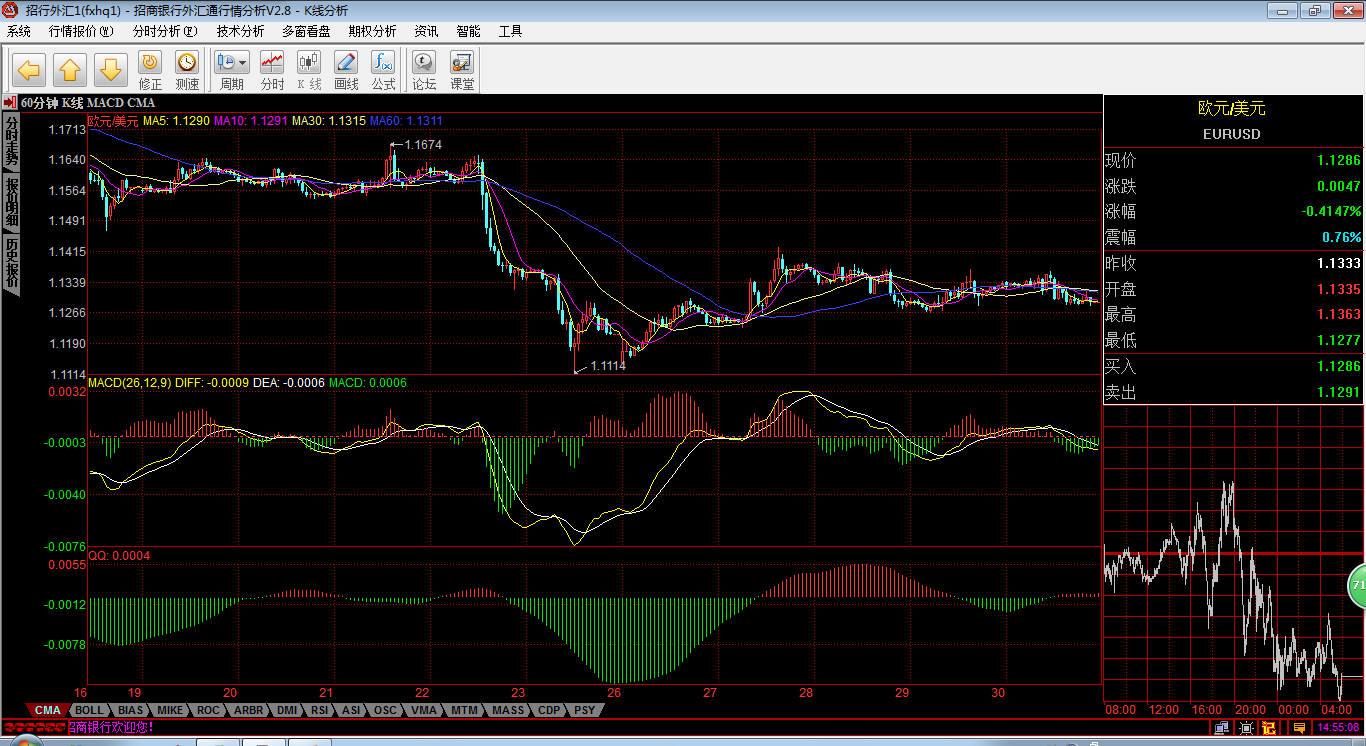1366x746 pixels.
Task: Open the 课堂 classroom icon
Action: coord(462,70)
